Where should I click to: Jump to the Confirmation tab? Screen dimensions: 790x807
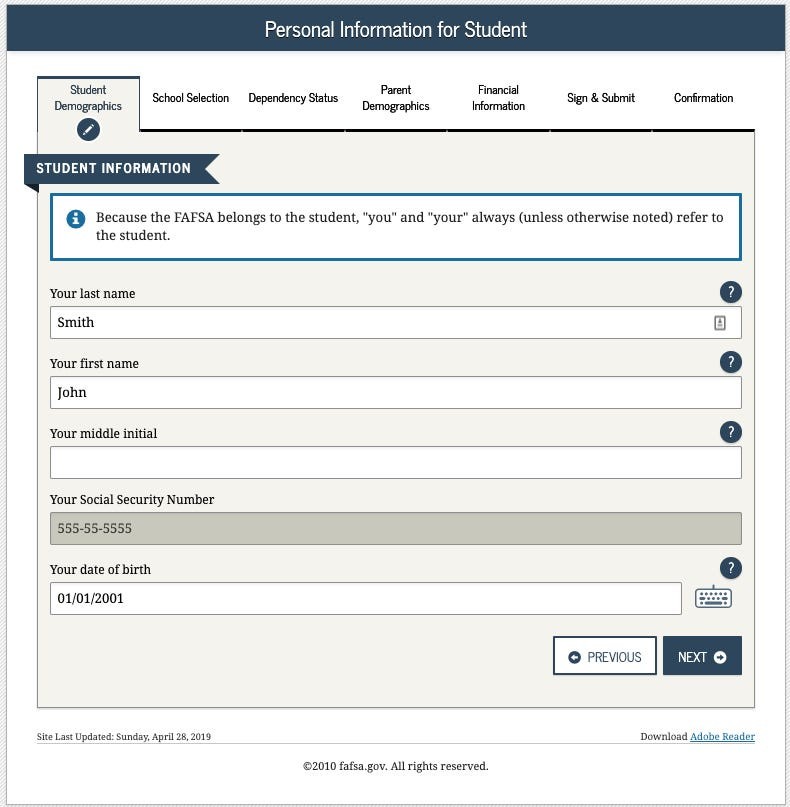(703, 98)
